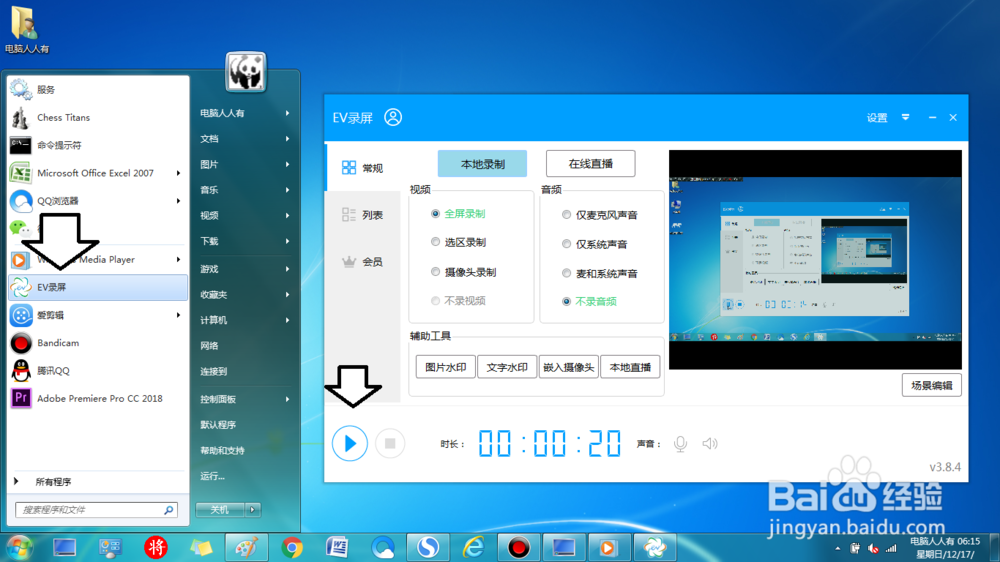Launch EV录屏 from the Start menu

98,288
